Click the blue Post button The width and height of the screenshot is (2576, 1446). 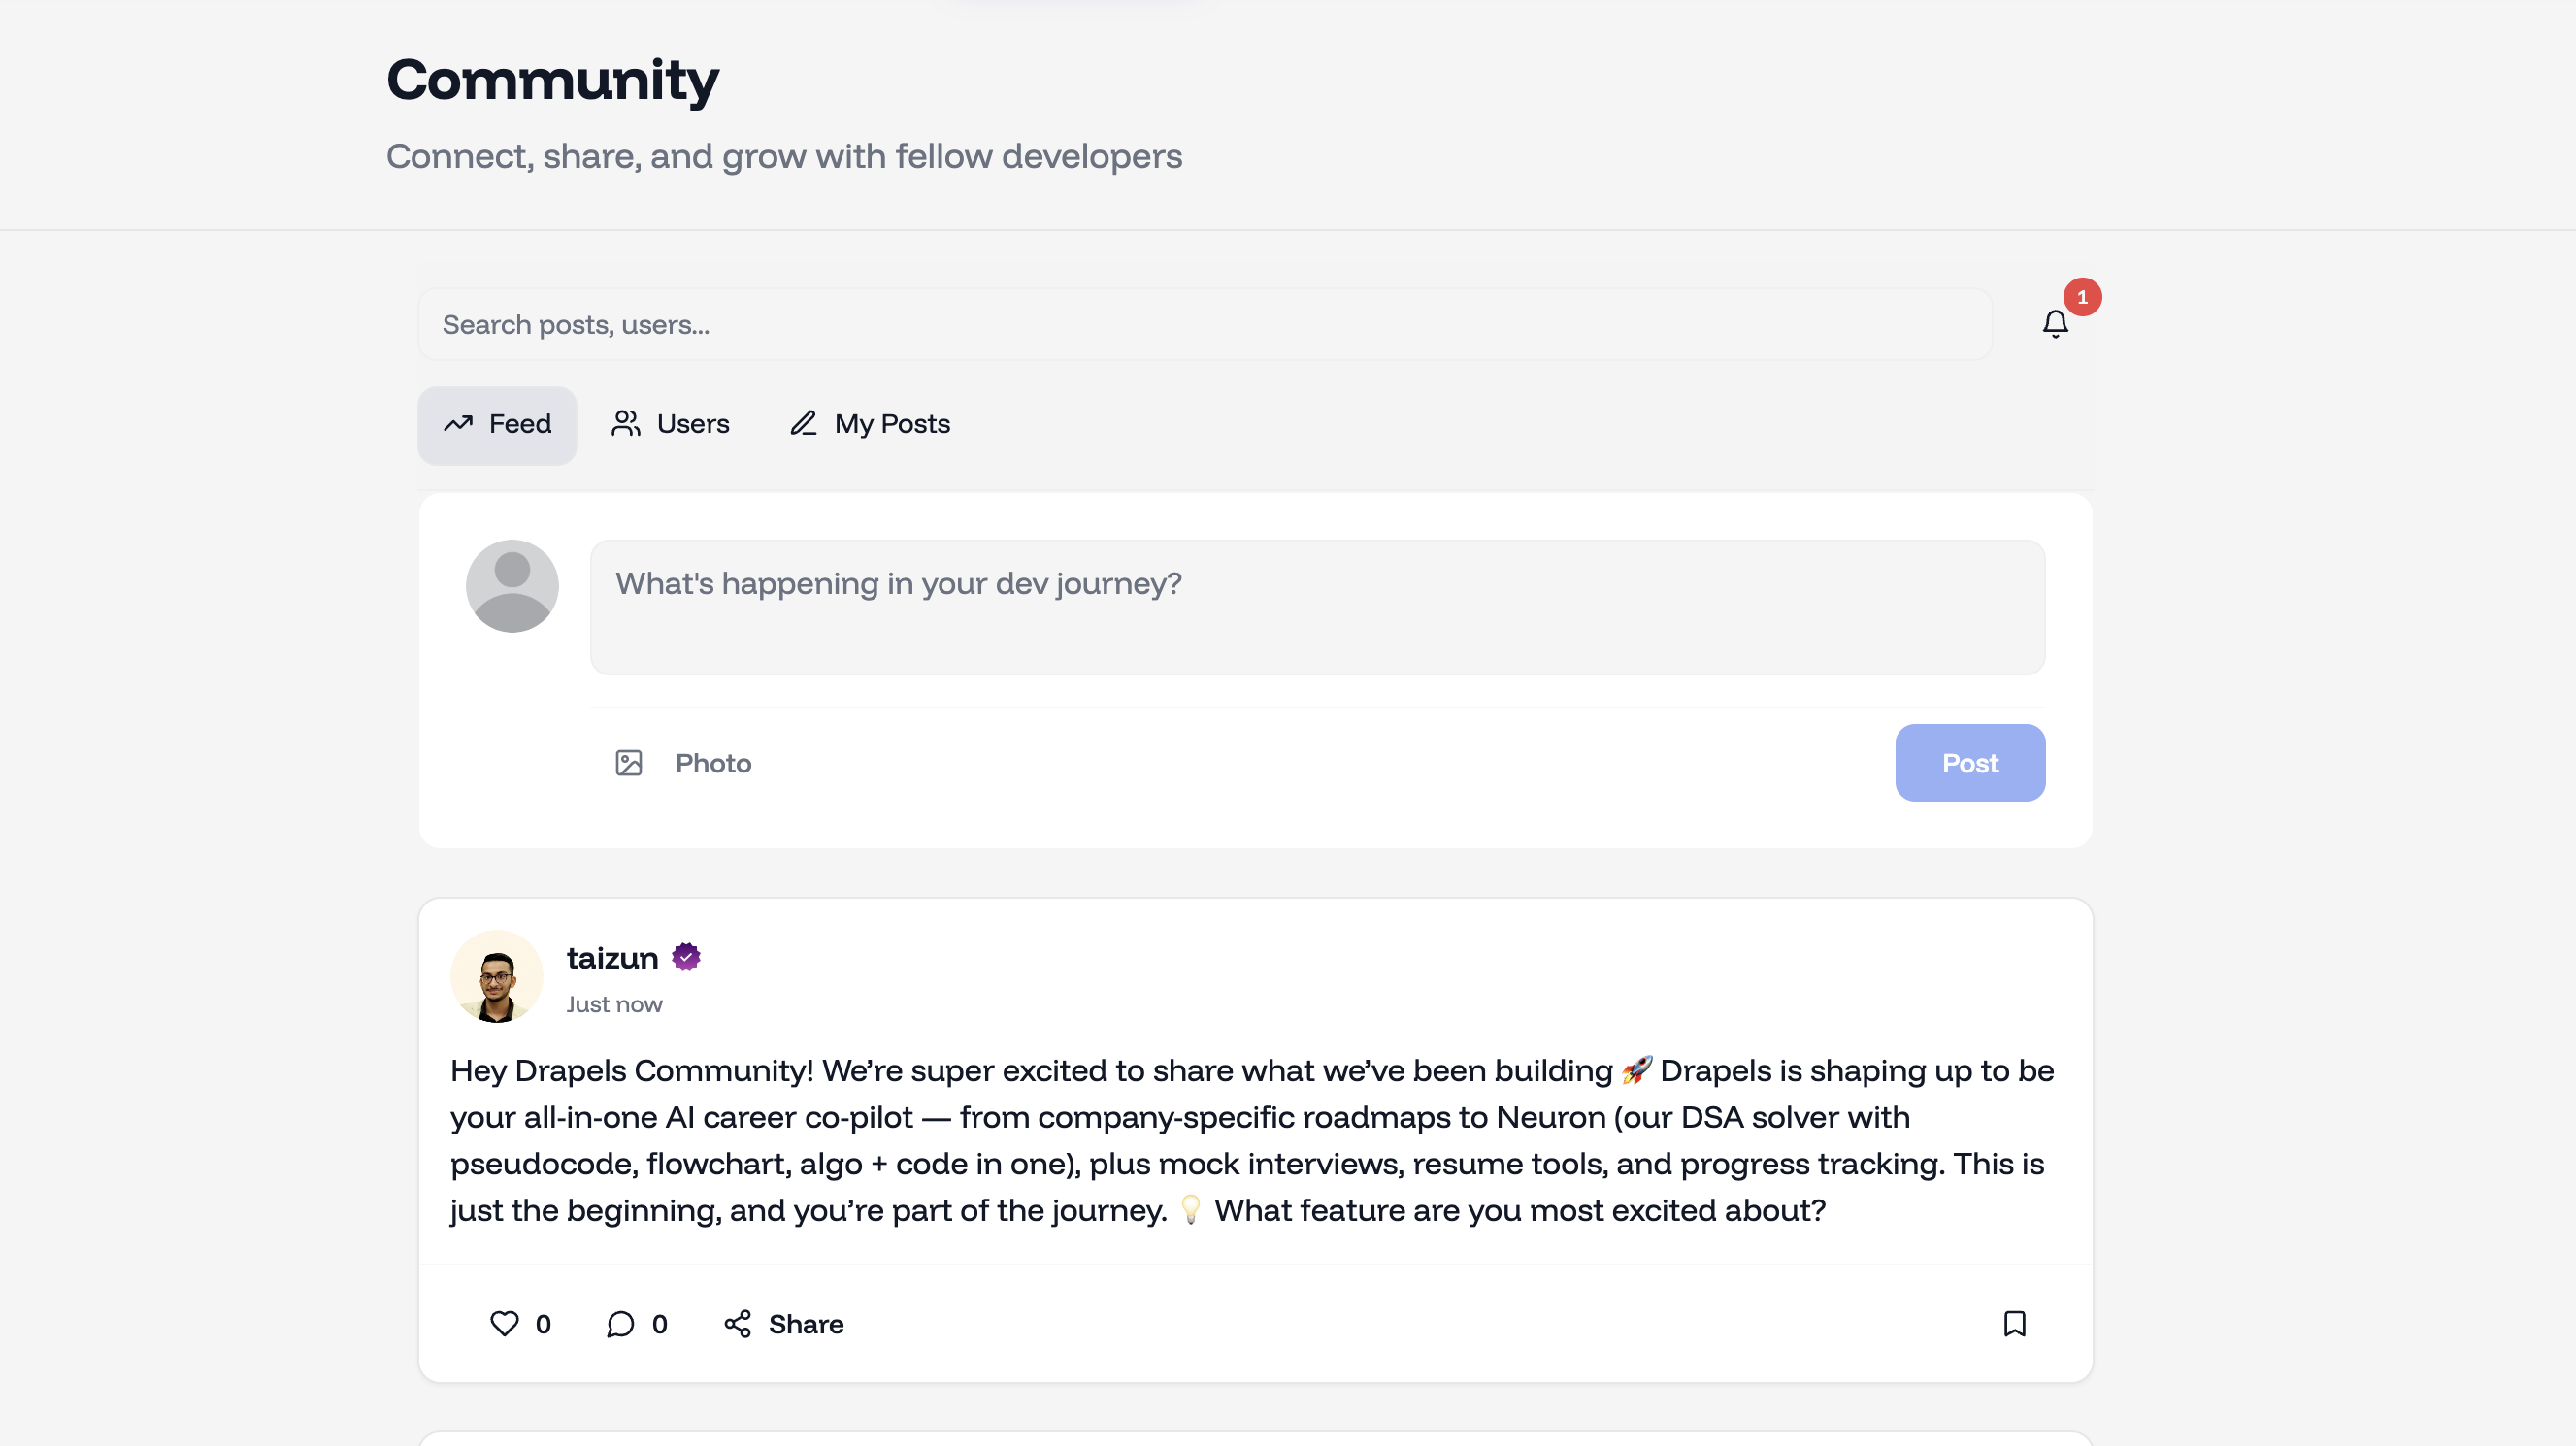[x=1969, y=763]
